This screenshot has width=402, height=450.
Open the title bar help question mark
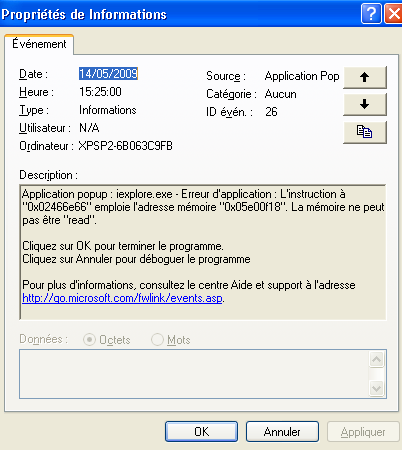point(371,14)
